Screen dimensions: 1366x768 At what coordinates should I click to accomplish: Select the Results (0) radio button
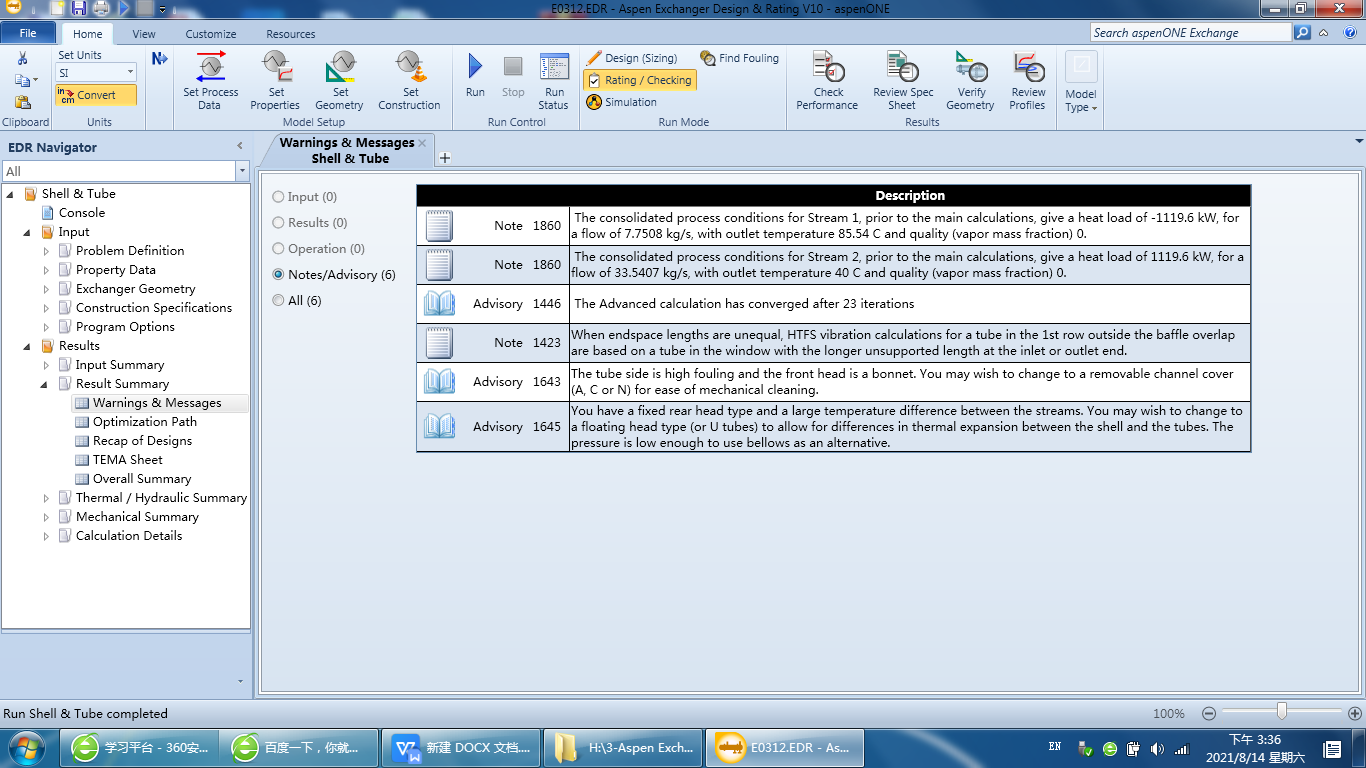pyautogui.click(x=279, y=223)
